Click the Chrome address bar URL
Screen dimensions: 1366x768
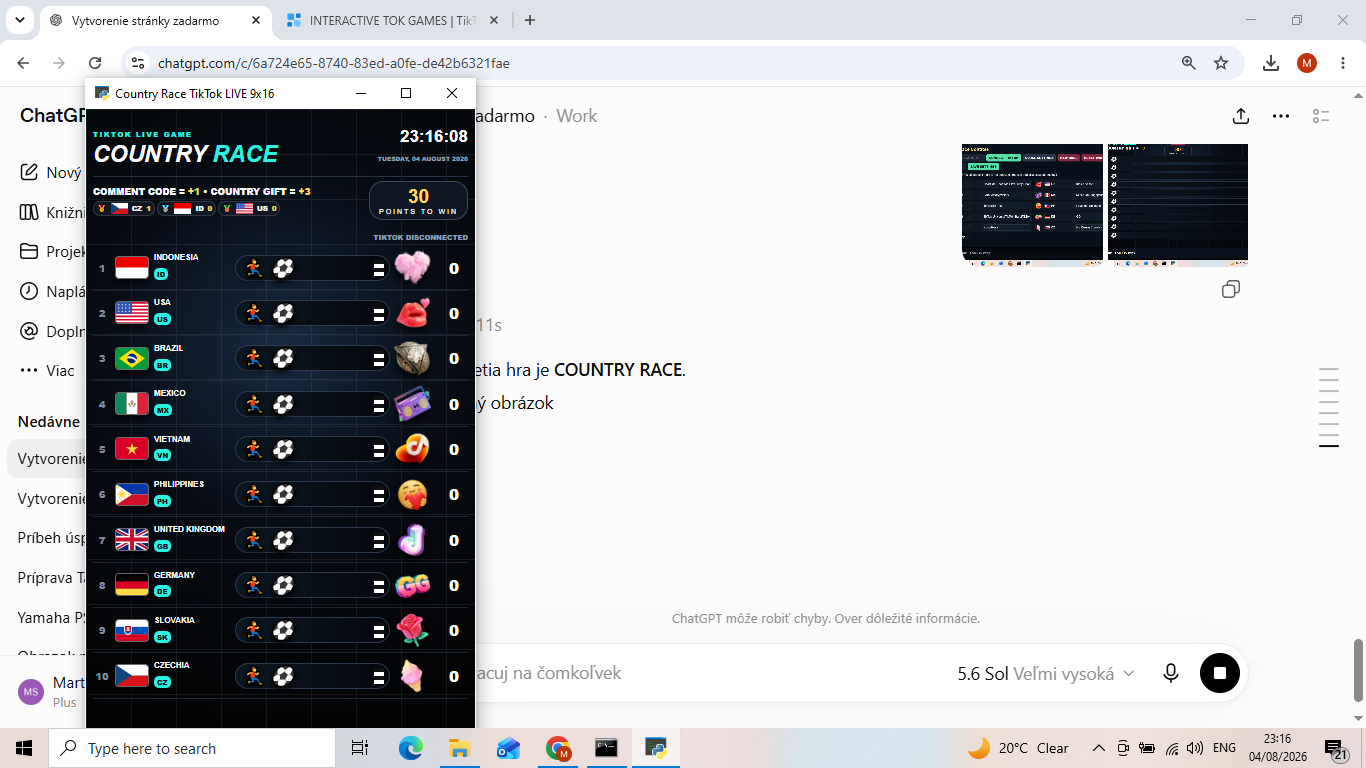[x=334, y=63]
